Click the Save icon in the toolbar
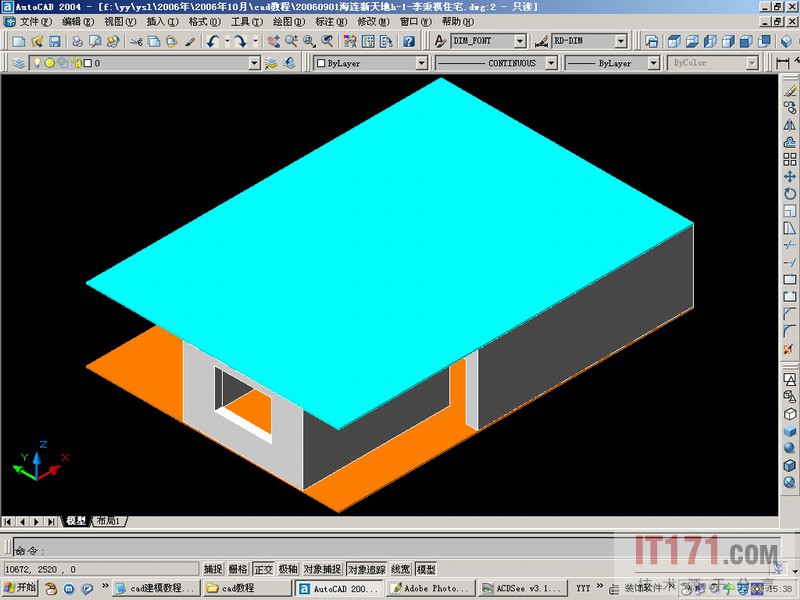 pyautogui.click(x=55, y=41)
